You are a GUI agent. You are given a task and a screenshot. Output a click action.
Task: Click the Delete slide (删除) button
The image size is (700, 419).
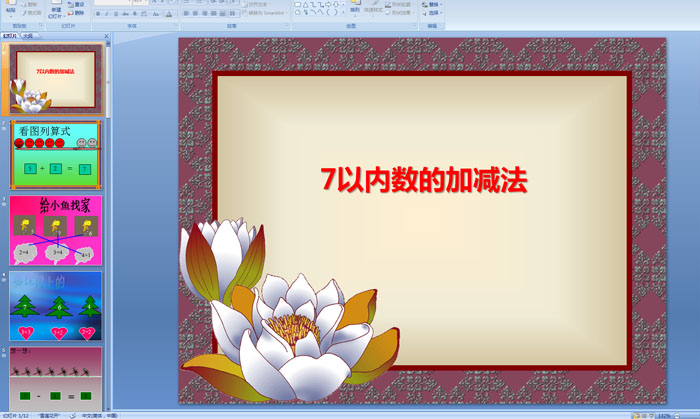[x=76, y=13]
